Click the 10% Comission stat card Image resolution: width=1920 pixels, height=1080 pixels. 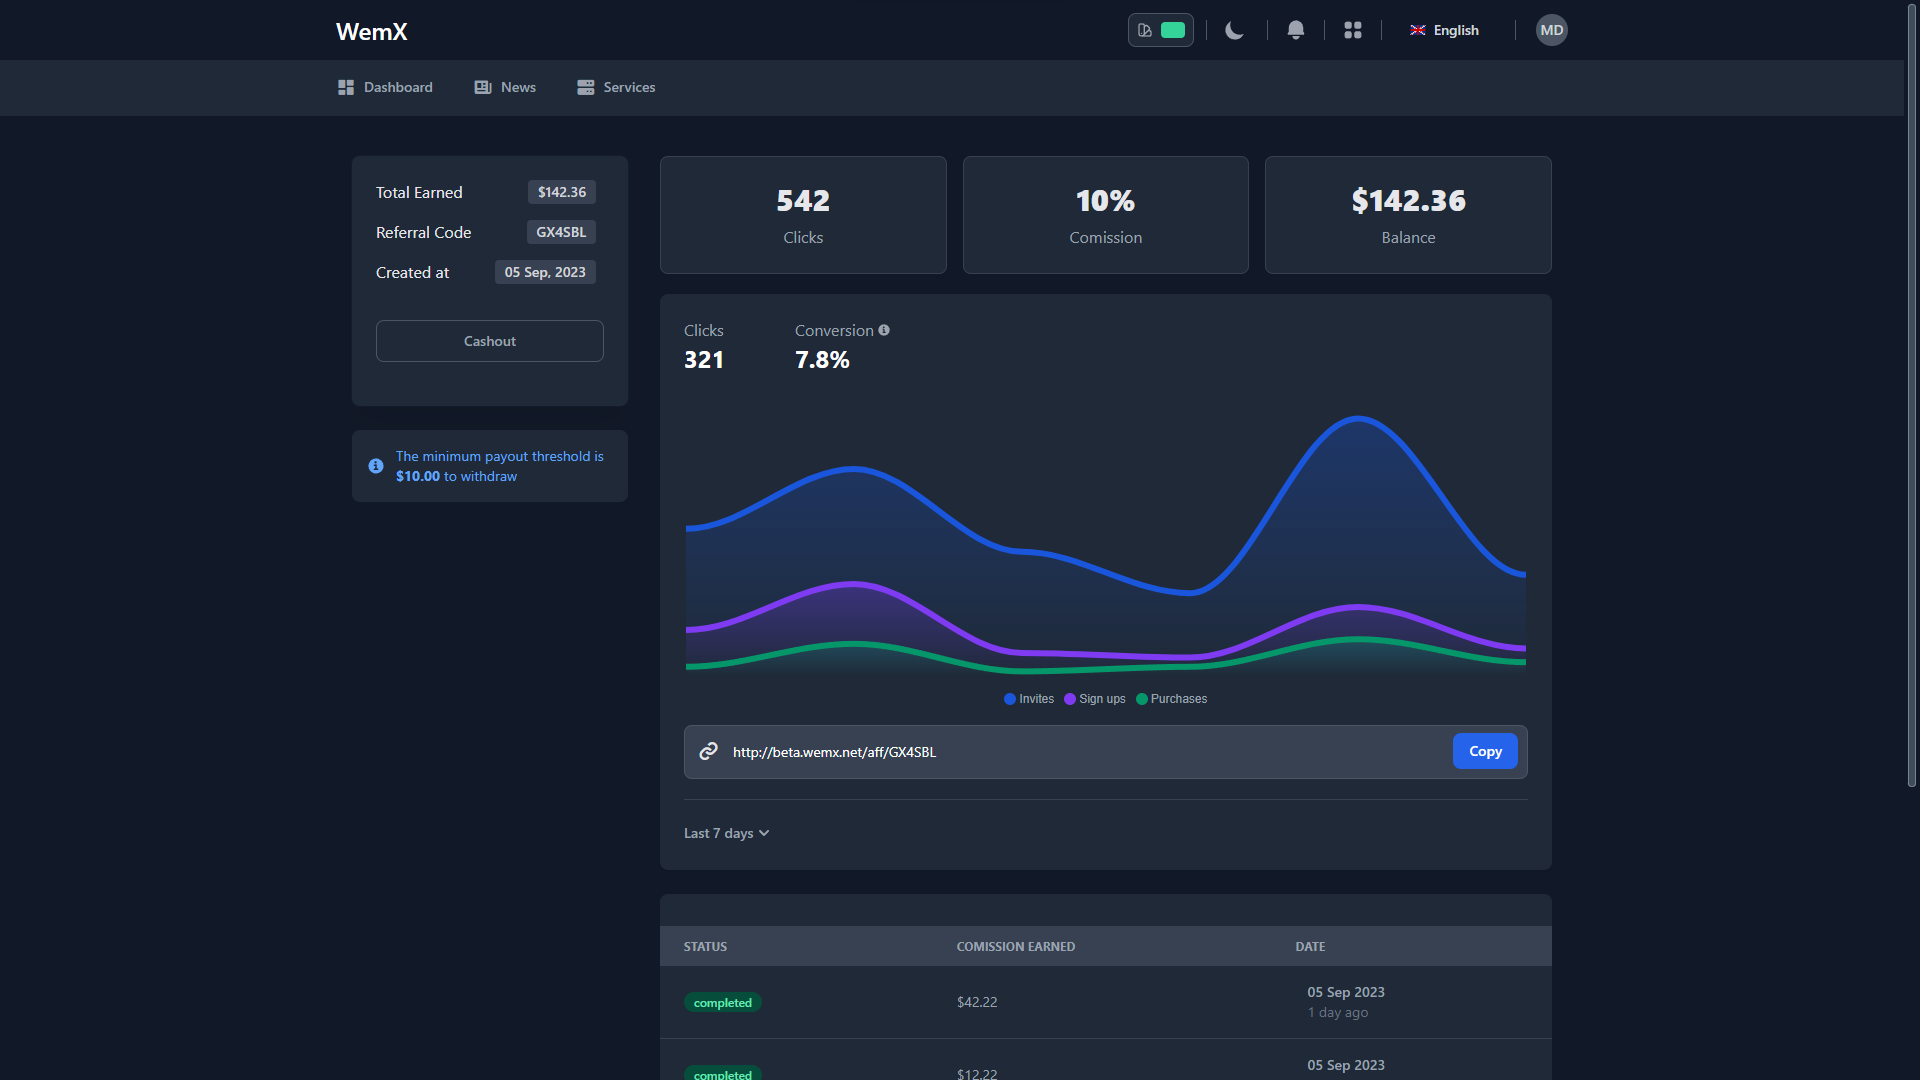pos(1105,215)
